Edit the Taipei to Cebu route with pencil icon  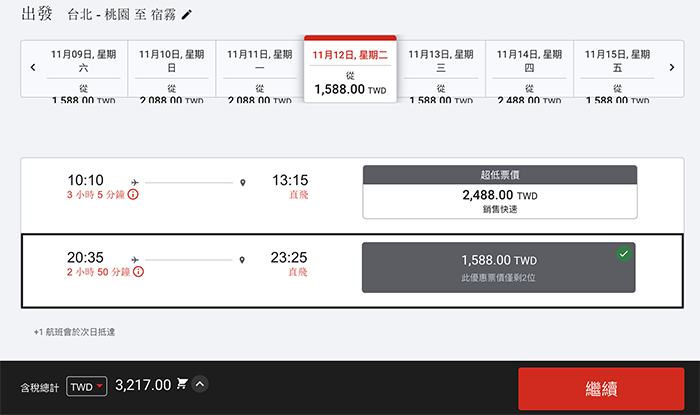[x=187, y=15]
